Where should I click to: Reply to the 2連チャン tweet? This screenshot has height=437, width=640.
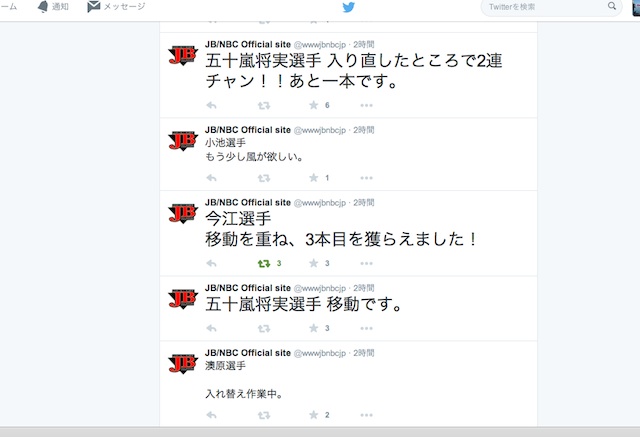point(211,106)
